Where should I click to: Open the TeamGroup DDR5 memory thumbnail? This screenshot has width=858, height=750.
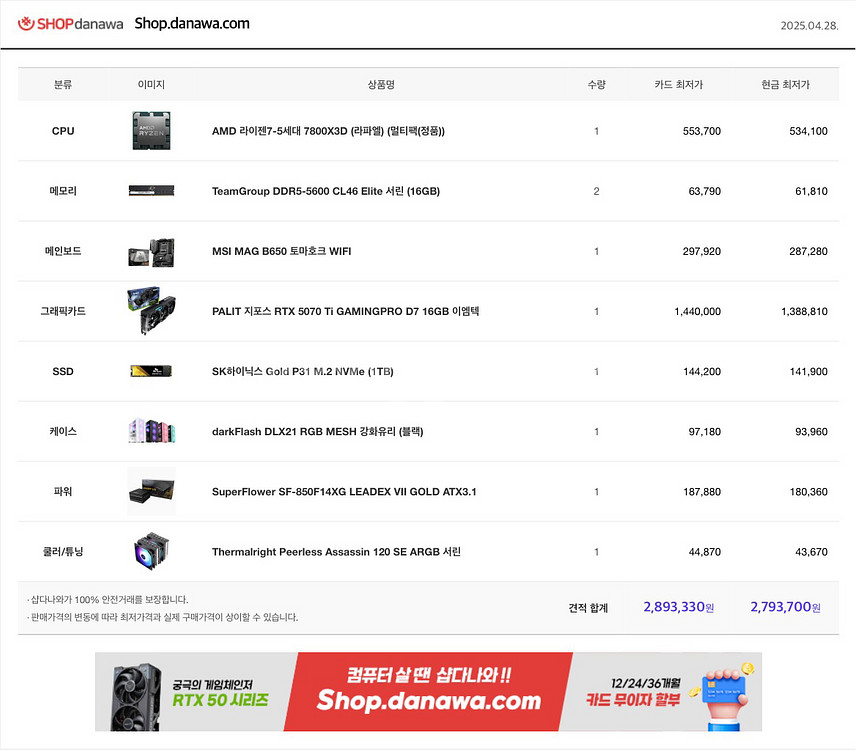(152, 191)
